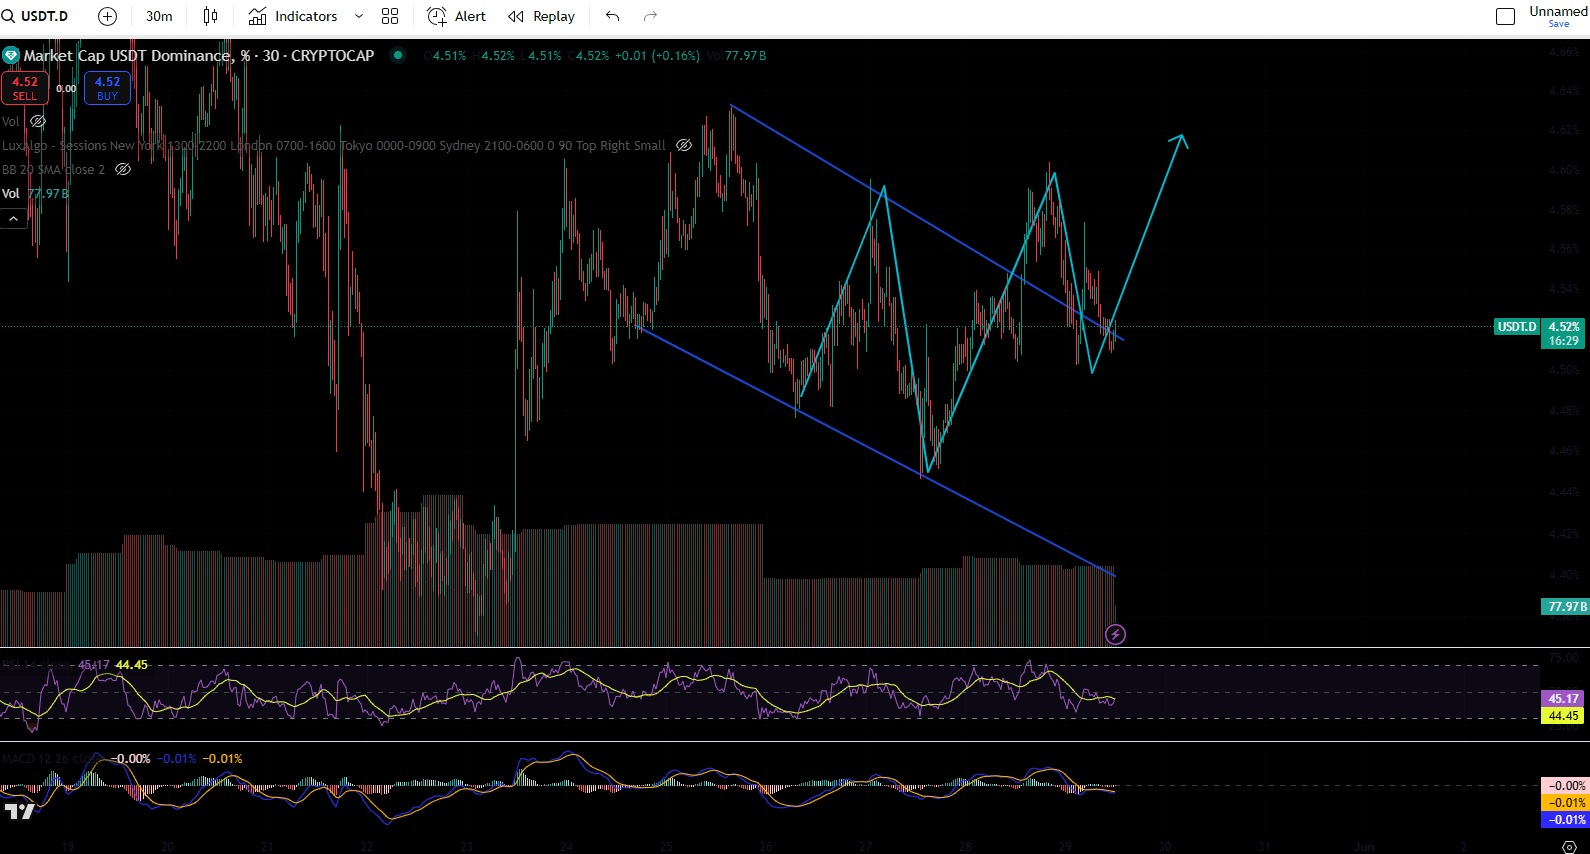
Task: Select the Vol 77.97 B legend
Action: pyautogui.click(x=35, y=193)
